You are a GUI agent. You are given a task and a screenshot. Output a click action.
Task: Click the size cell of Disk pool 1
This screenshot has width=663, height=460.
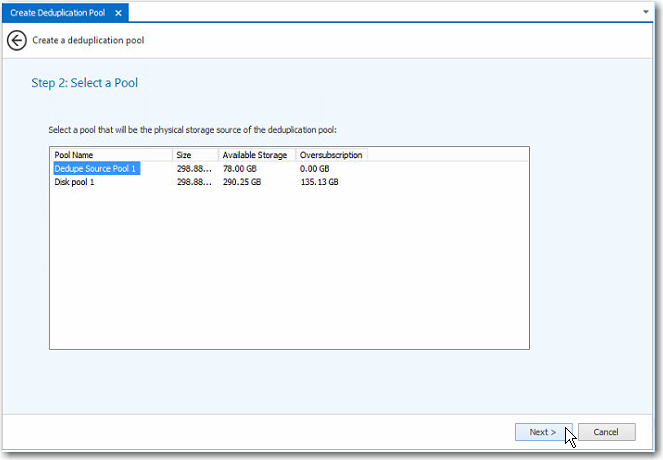[194, 182]
